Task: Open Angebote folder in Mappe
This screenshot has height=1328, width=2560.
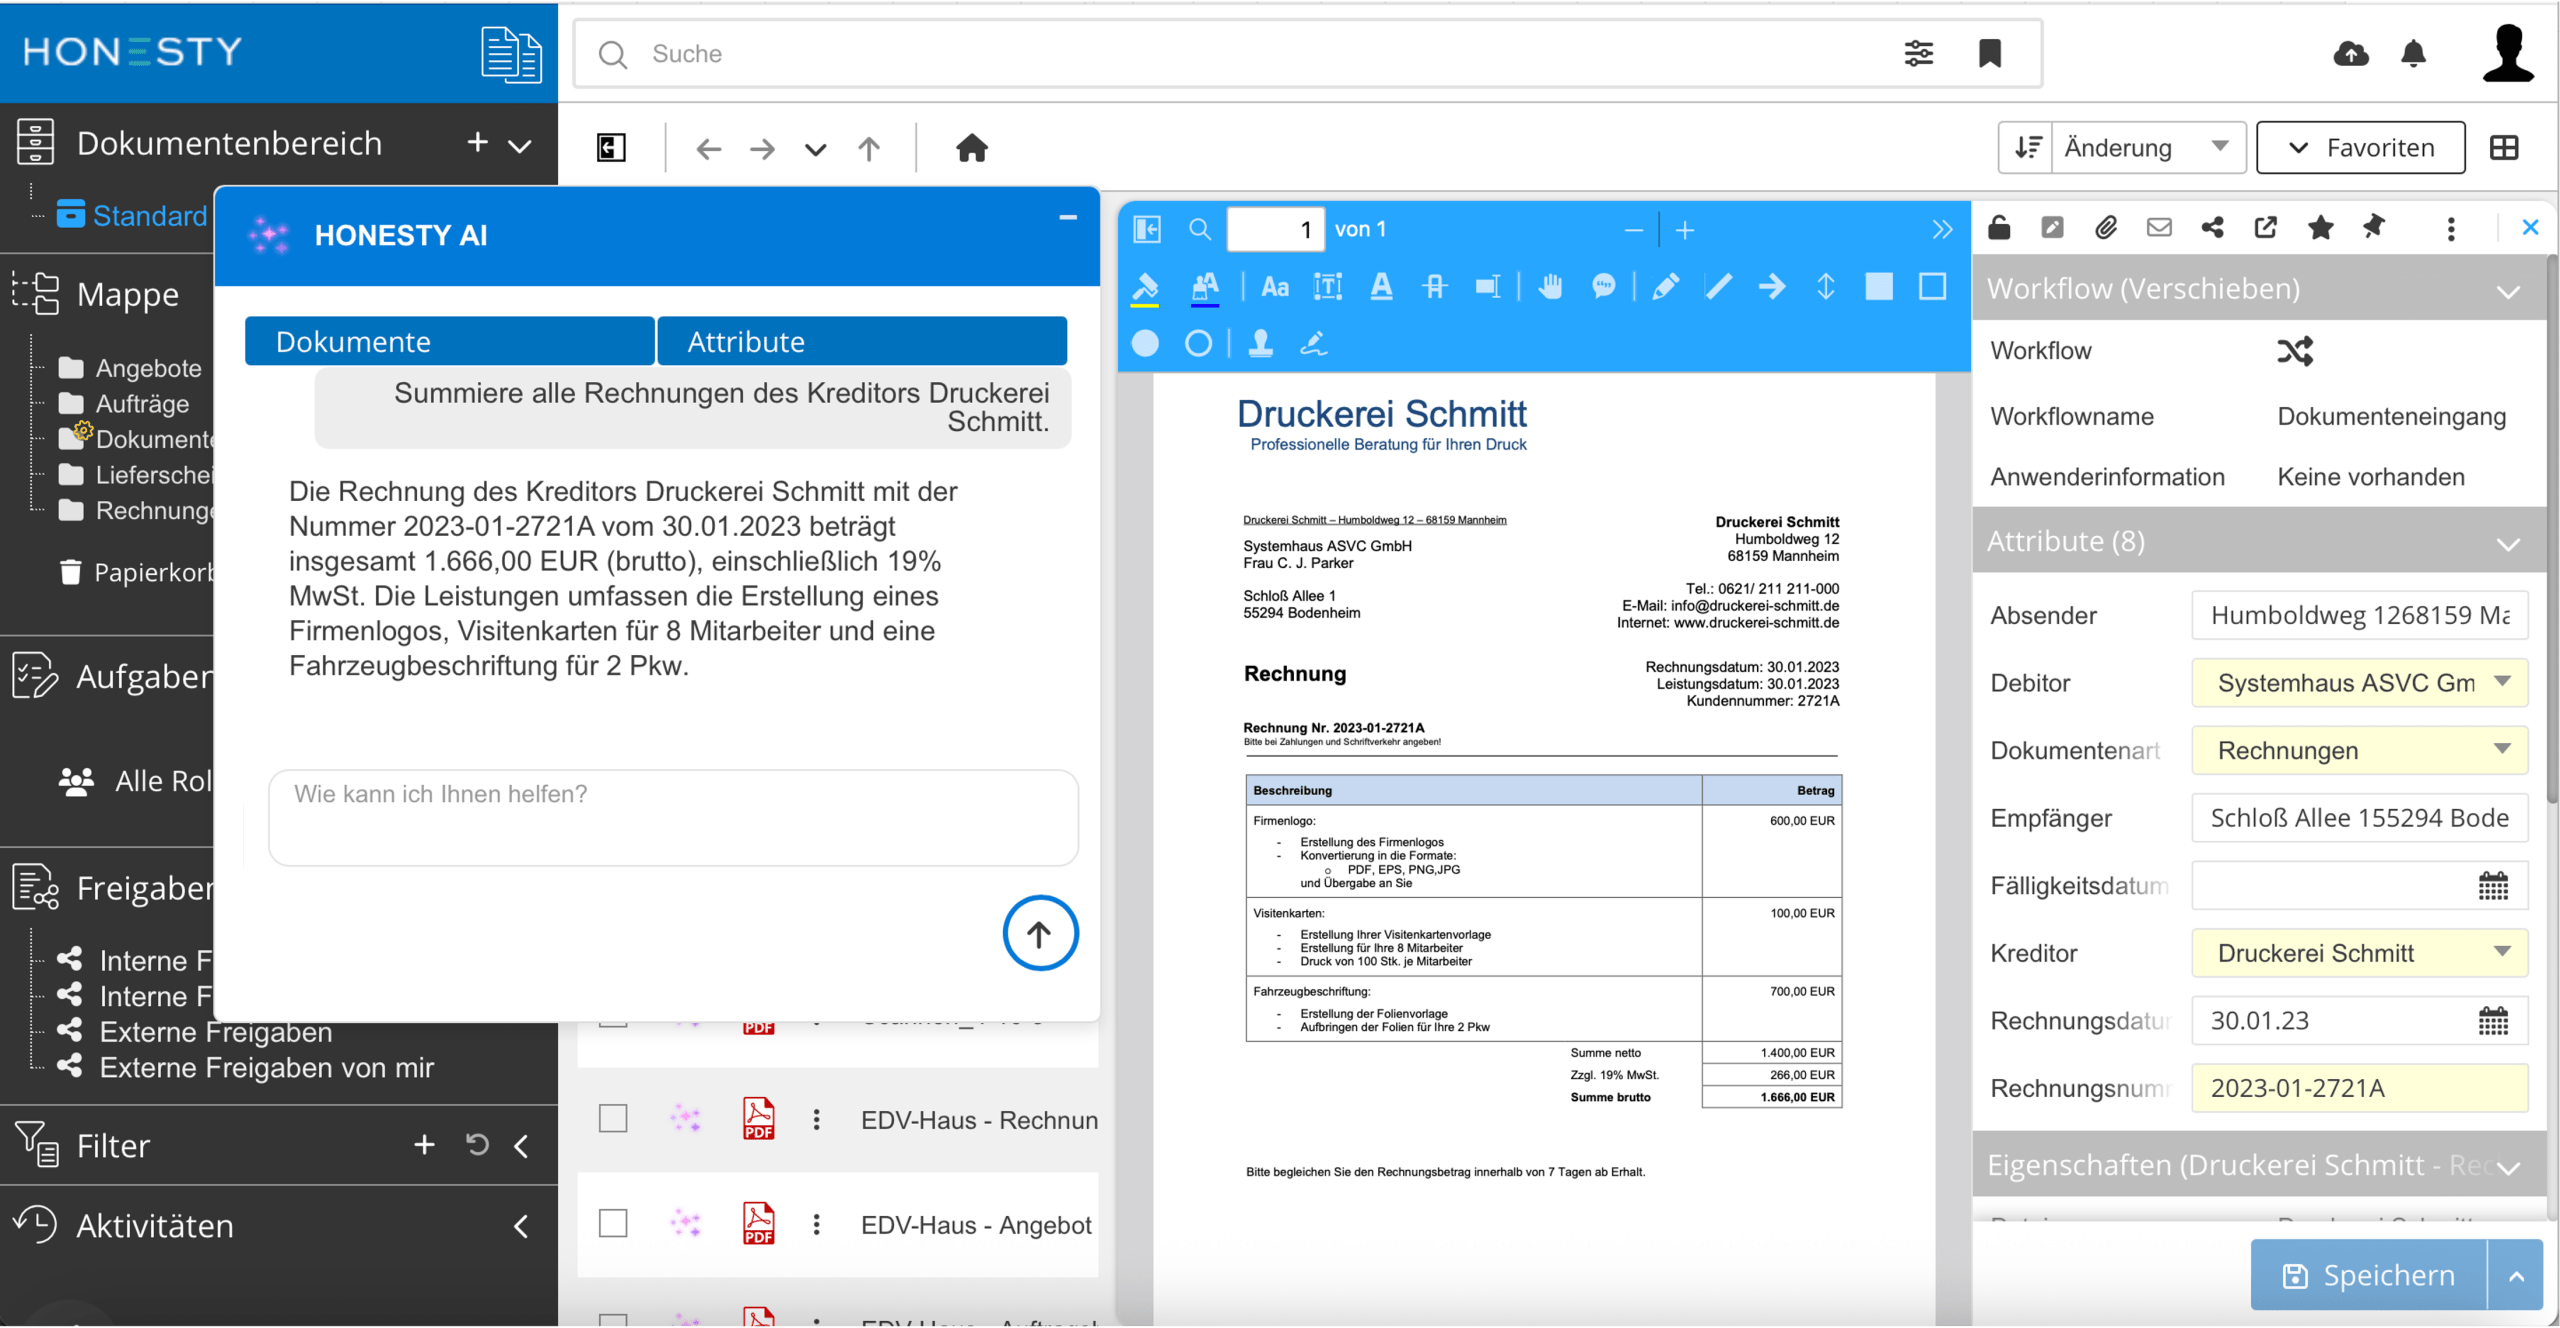Action: (x=148, y=368)
